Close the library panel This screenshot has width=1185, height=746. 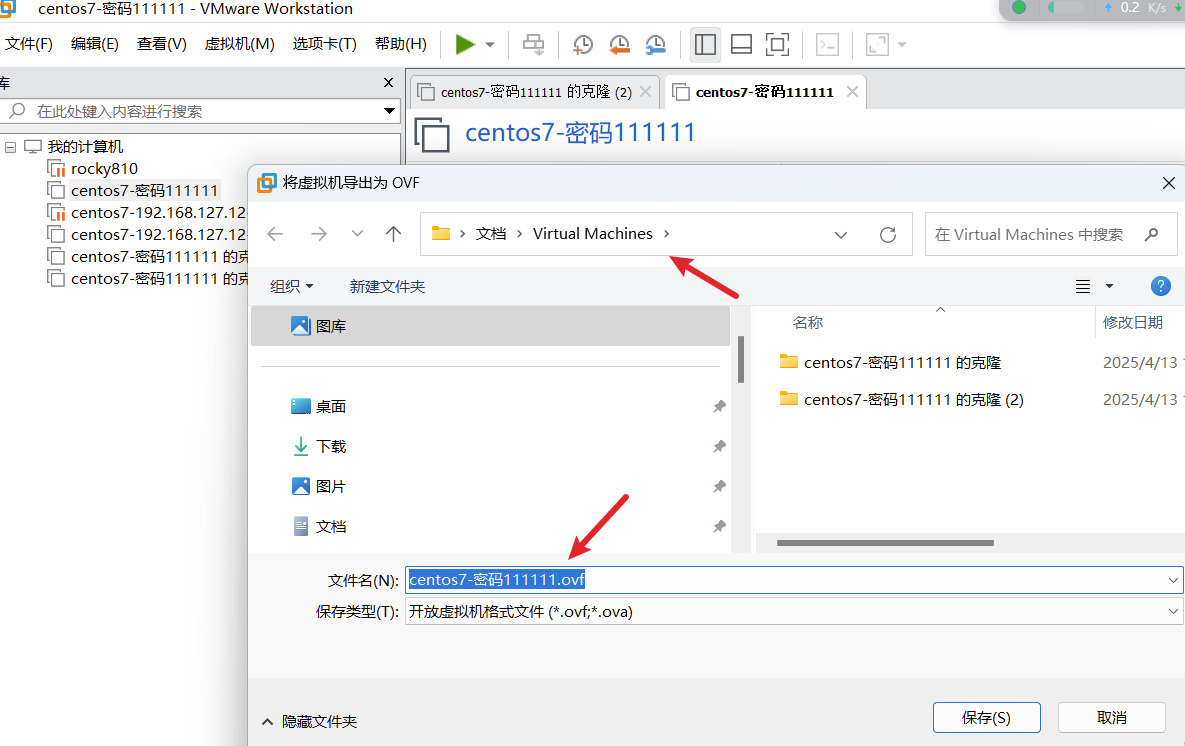[x=388, y=82]
